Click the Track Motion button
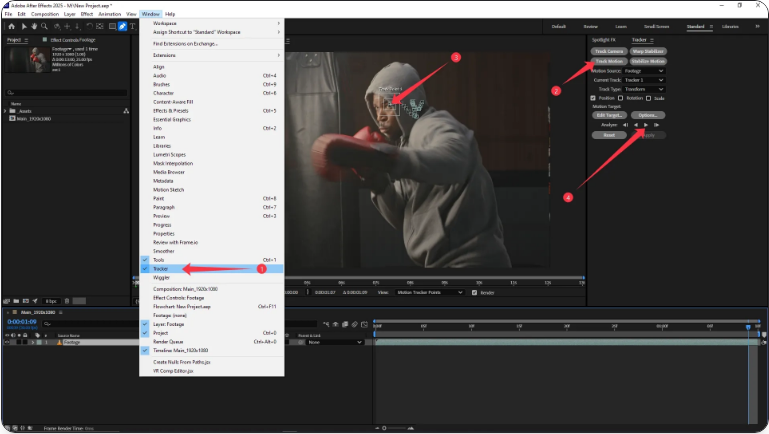This screenshot has height=434, width=769. pos(607,61)
